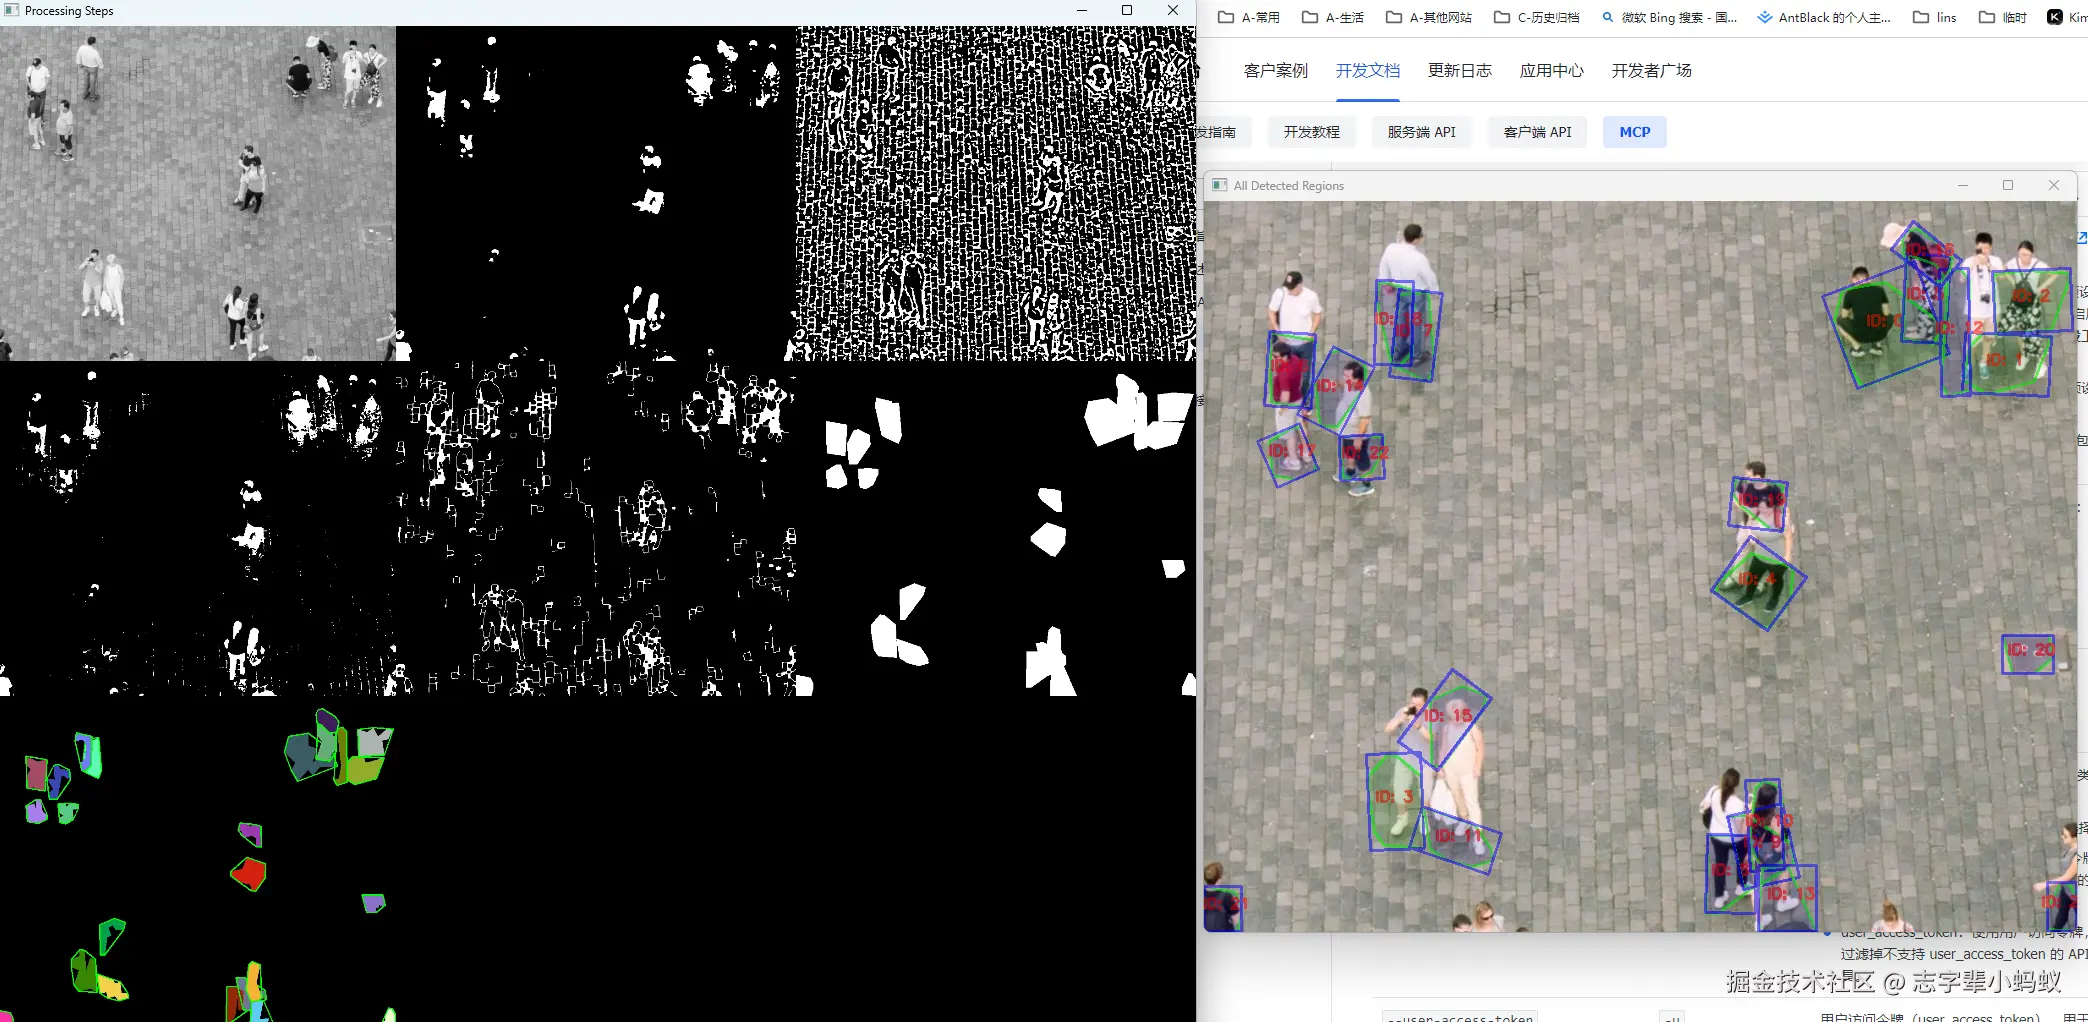Click the "ID: 15" region label

(x=1448, y=716)
